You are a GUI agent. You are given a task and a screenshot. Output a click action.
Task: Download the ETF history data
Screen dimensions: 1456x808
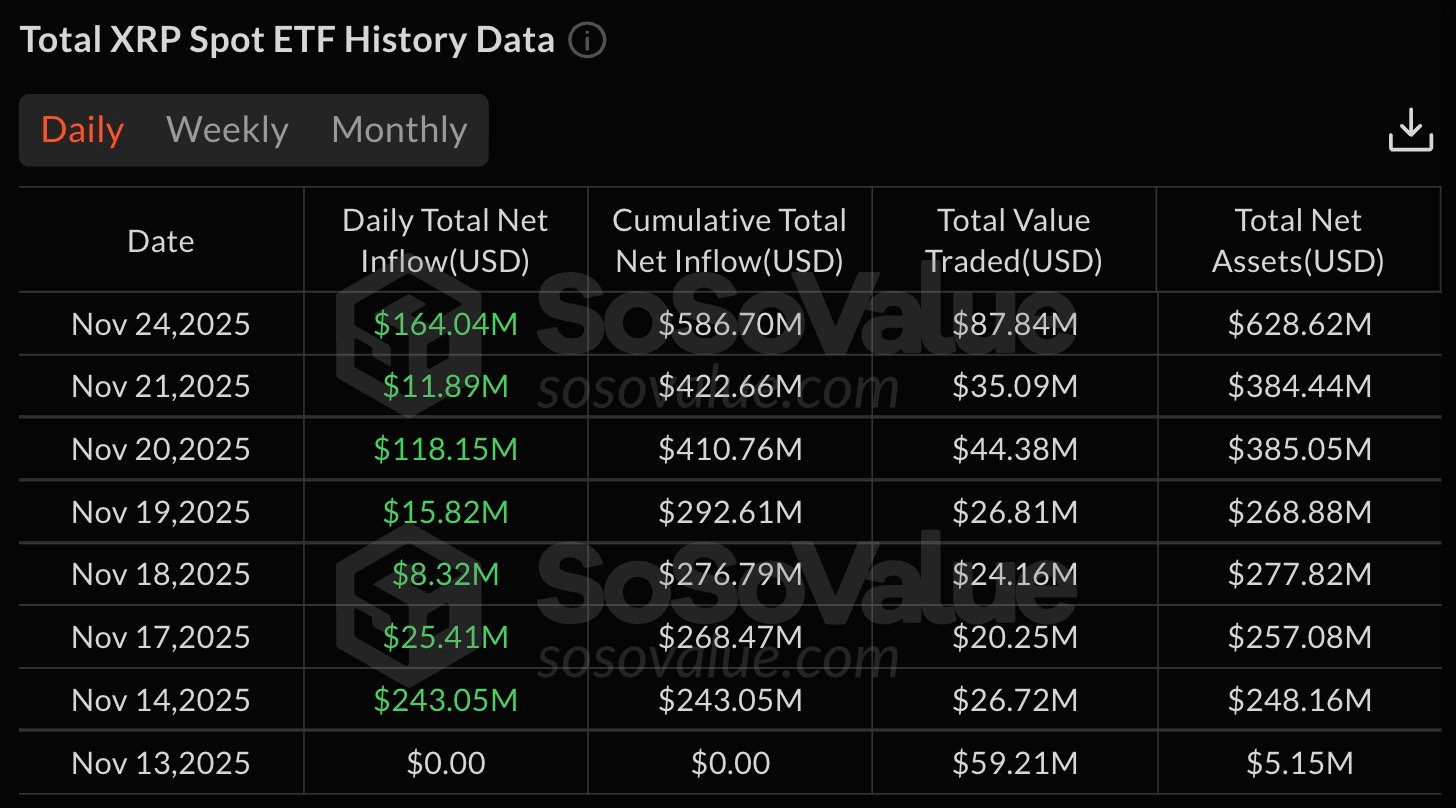tap(1410, 130)
